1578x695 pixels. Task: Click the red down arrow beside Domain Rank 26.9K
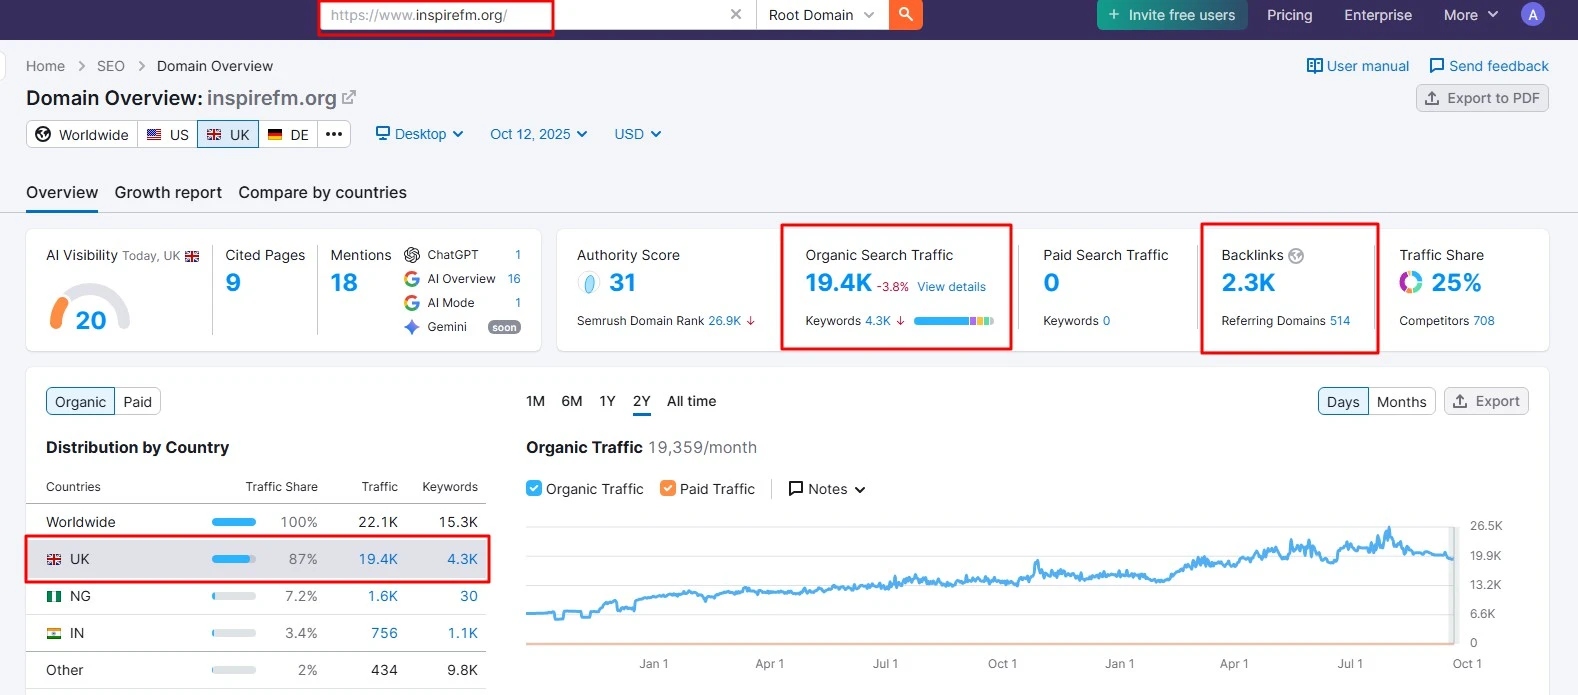coord(751,321)
